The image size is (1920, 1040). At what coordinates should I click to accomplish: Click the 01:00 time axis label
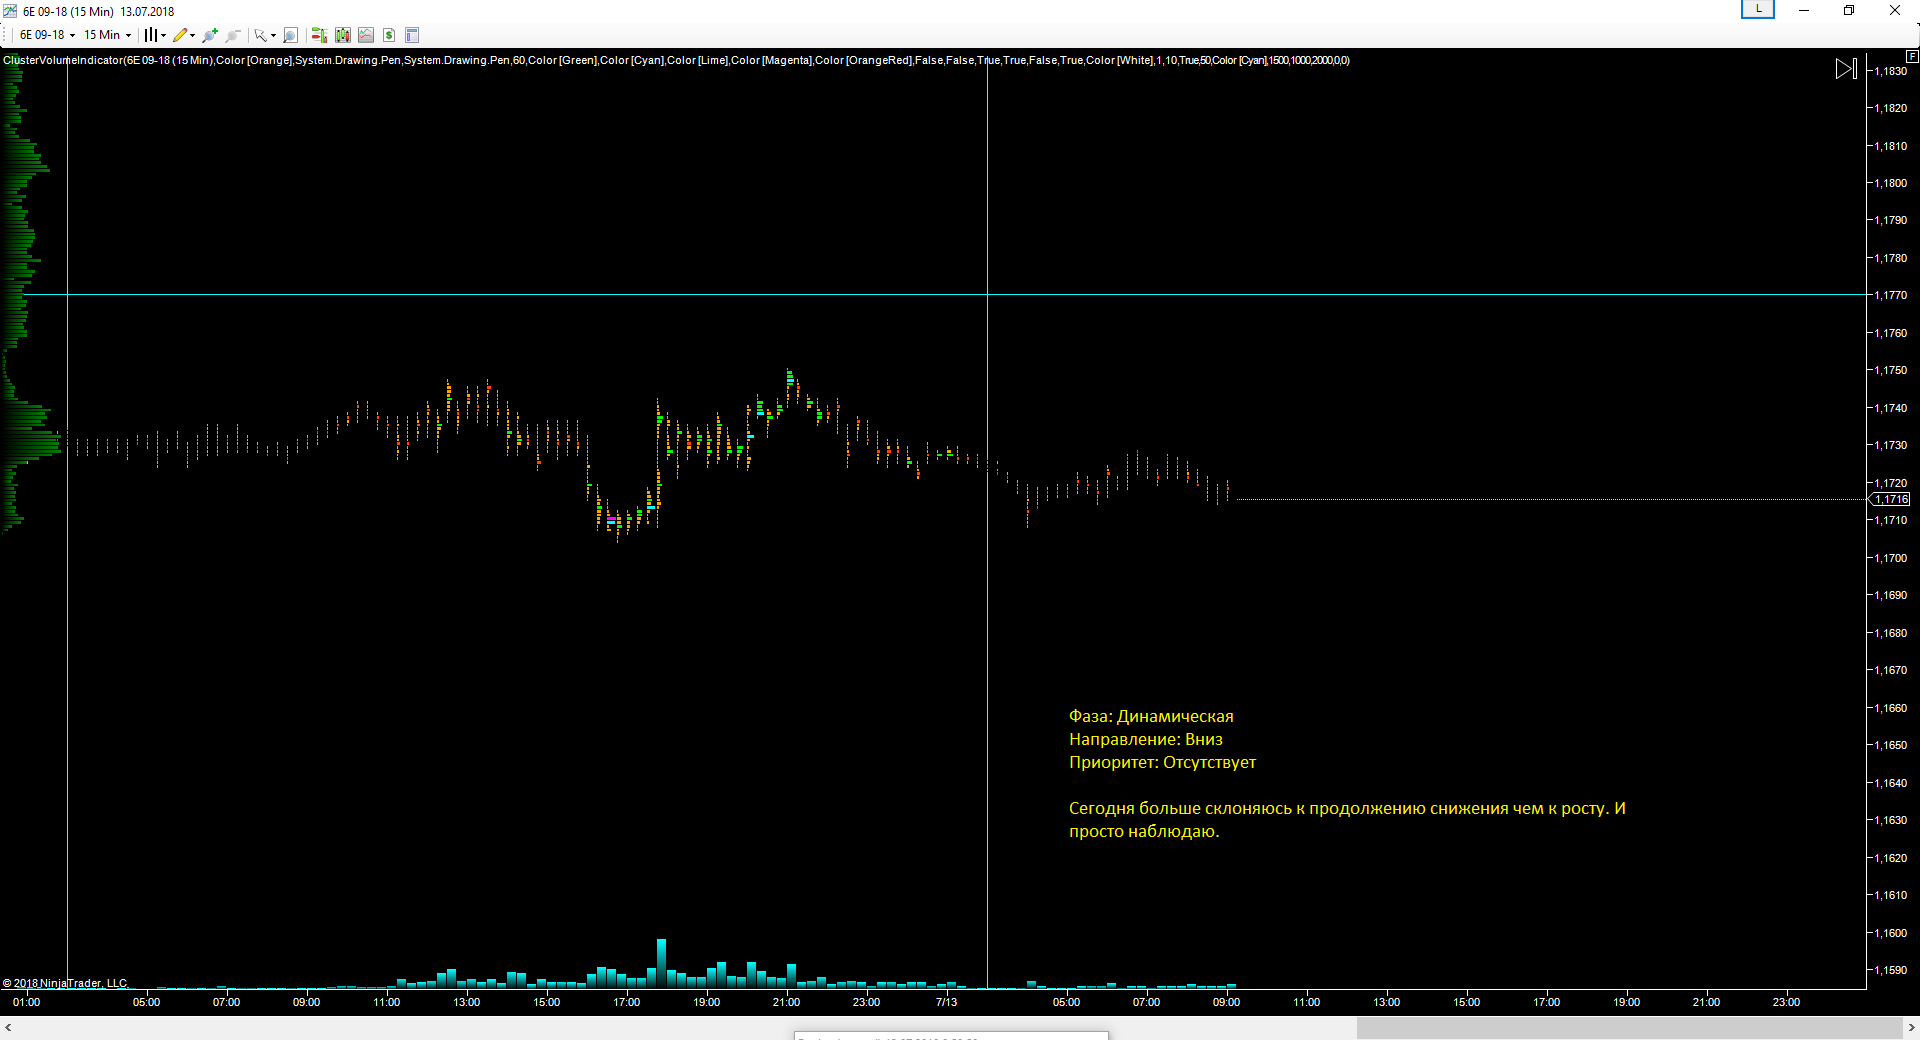coord(26,1002)
